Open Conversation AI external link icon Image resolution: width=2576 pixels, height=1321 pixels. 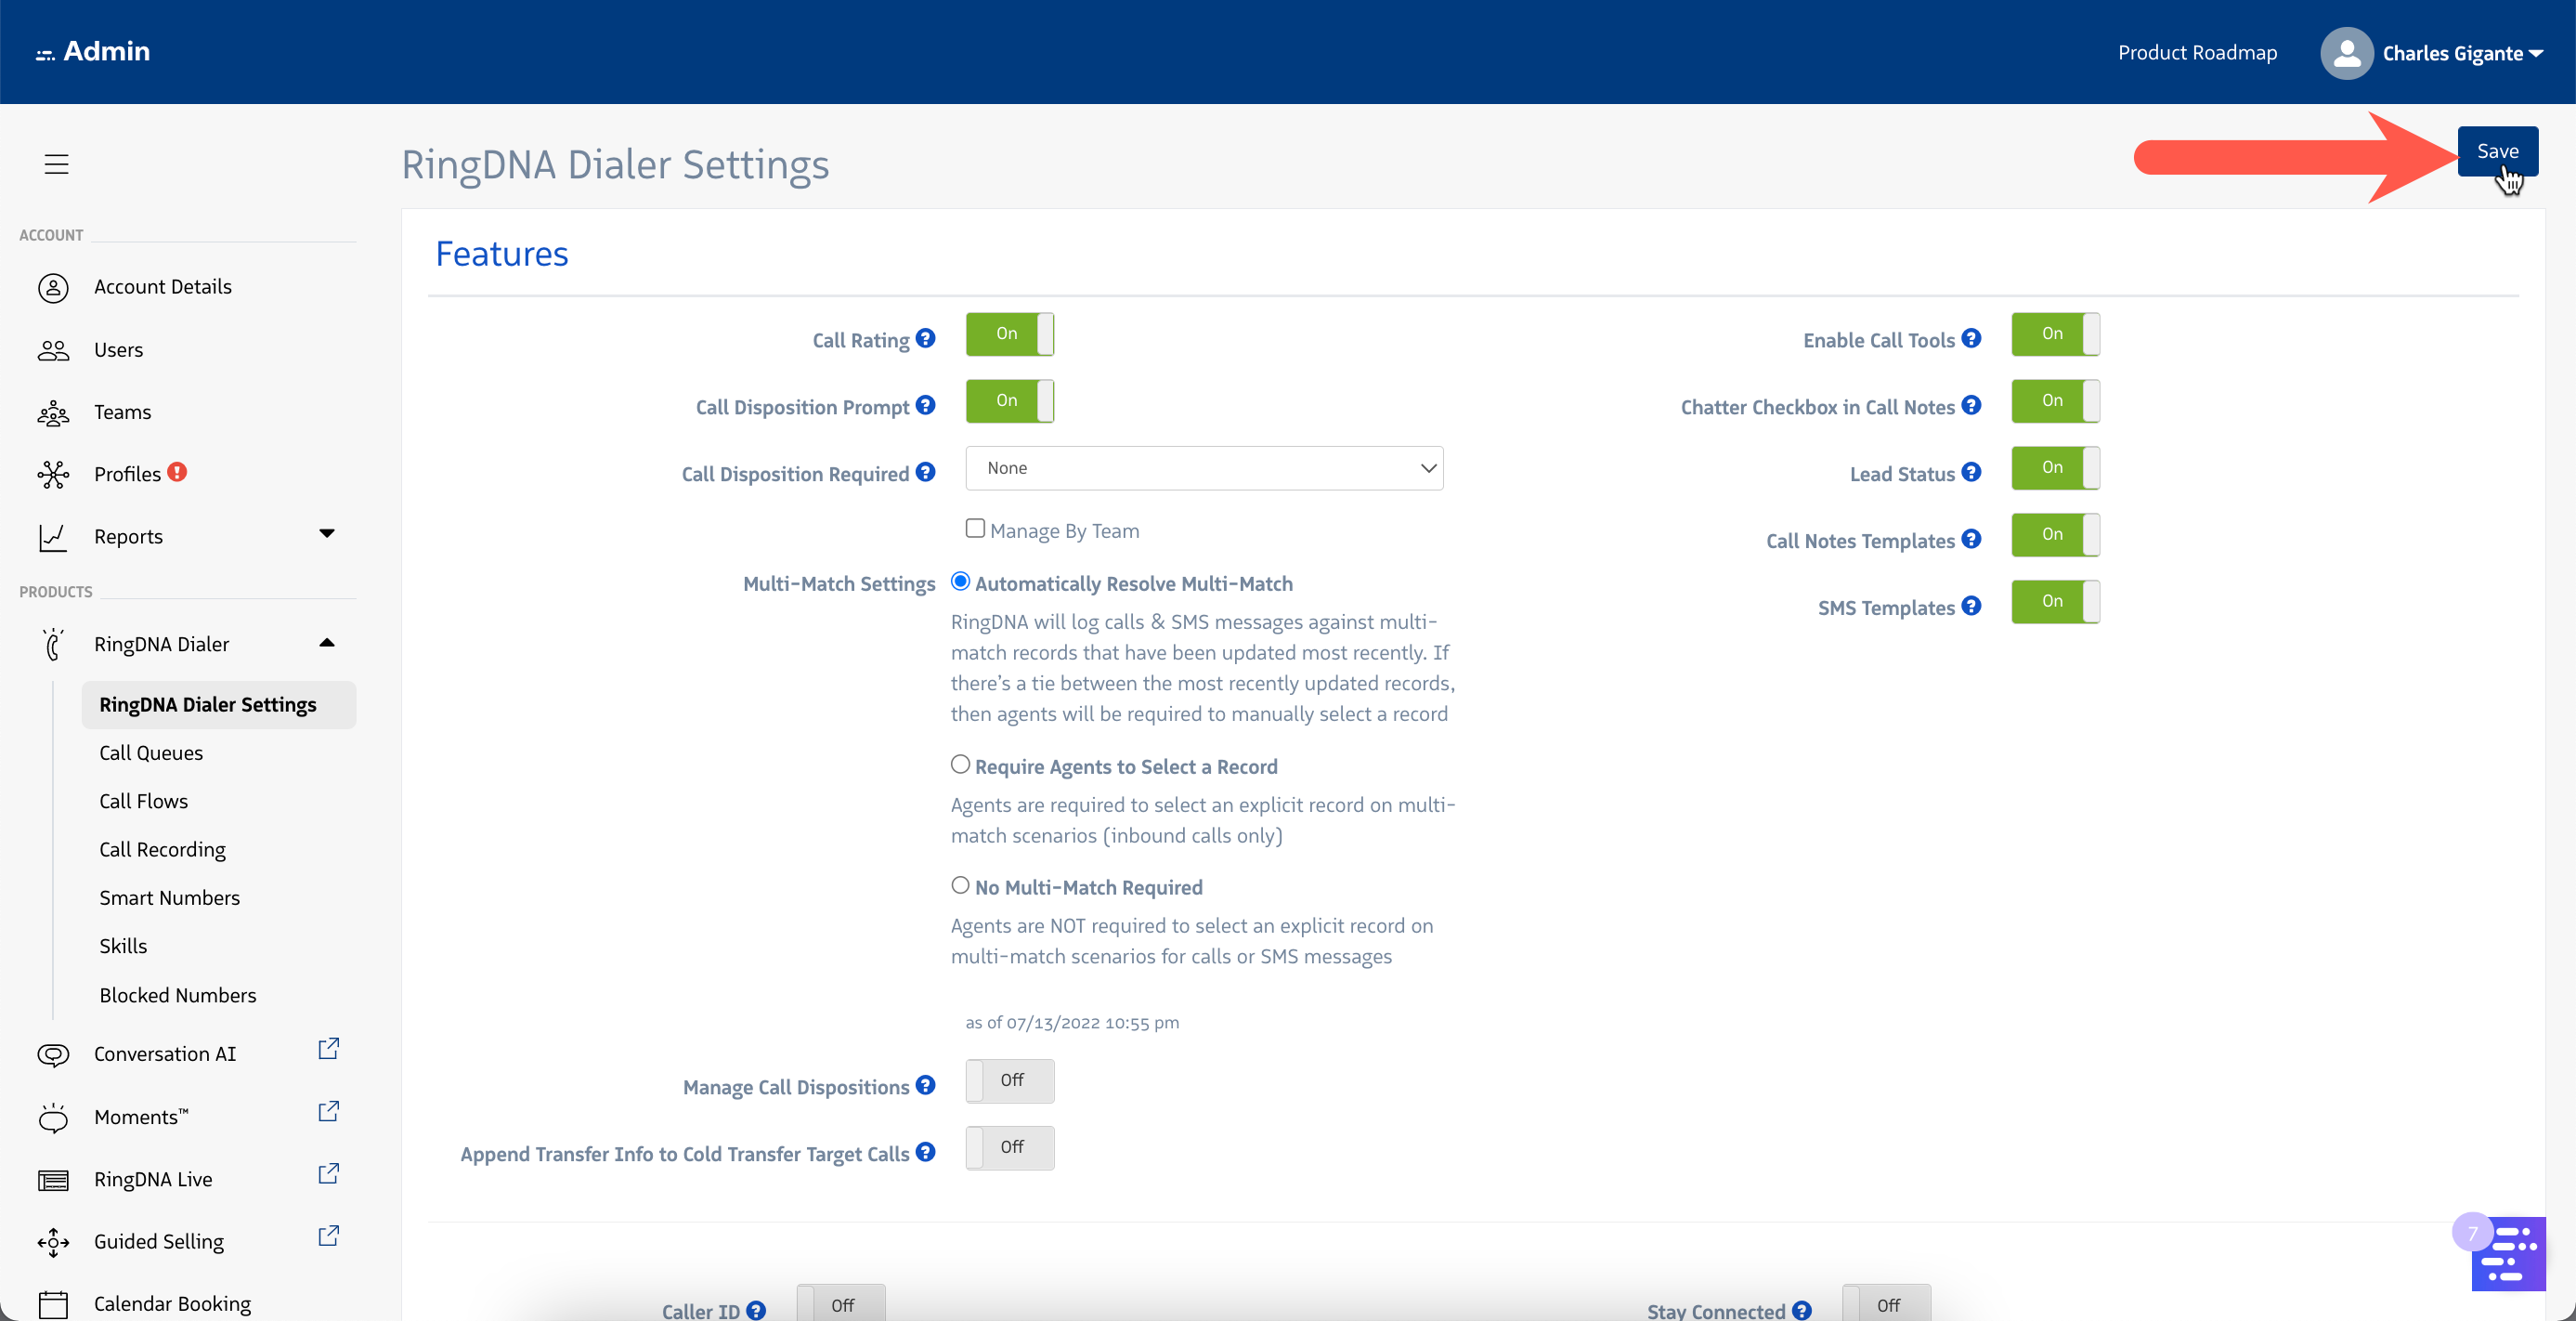[328, 1049]
